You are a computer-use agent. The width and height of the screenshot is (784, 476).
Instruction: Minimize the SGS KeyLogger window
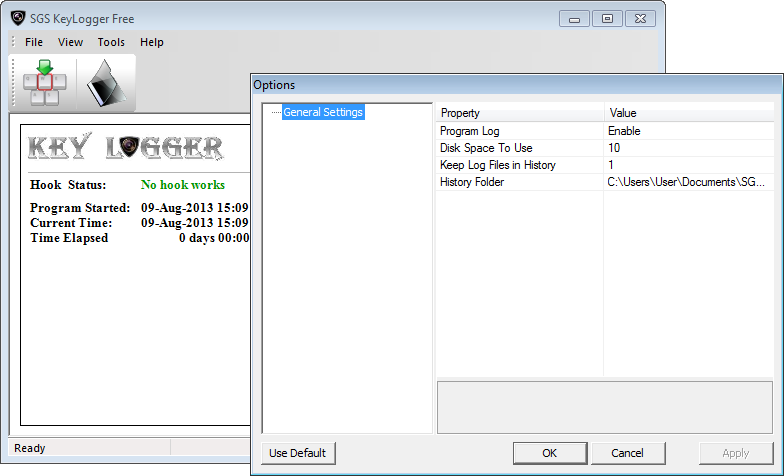pos(574,19)
